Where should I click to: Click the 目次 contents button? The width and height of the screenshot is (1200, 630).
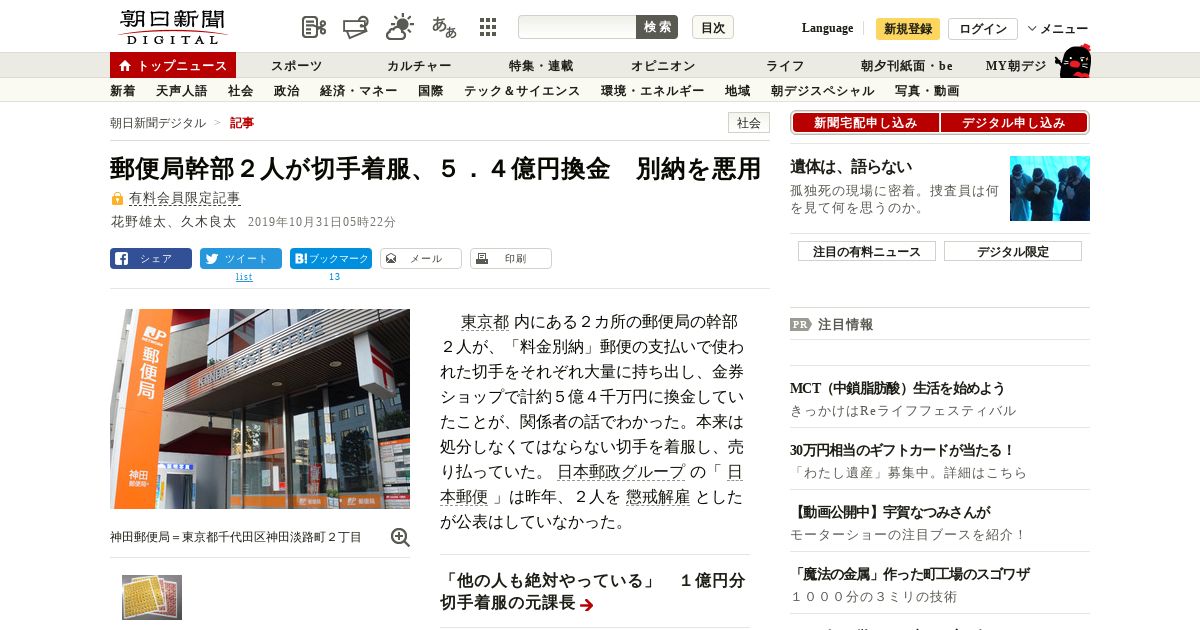pyautogui.click(x=713, y=27)
